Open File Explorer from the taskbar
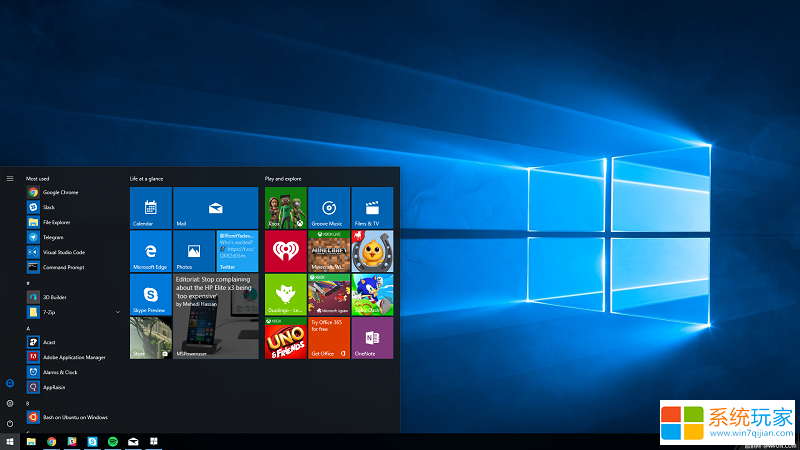800x450 pixels. point(31,441)
